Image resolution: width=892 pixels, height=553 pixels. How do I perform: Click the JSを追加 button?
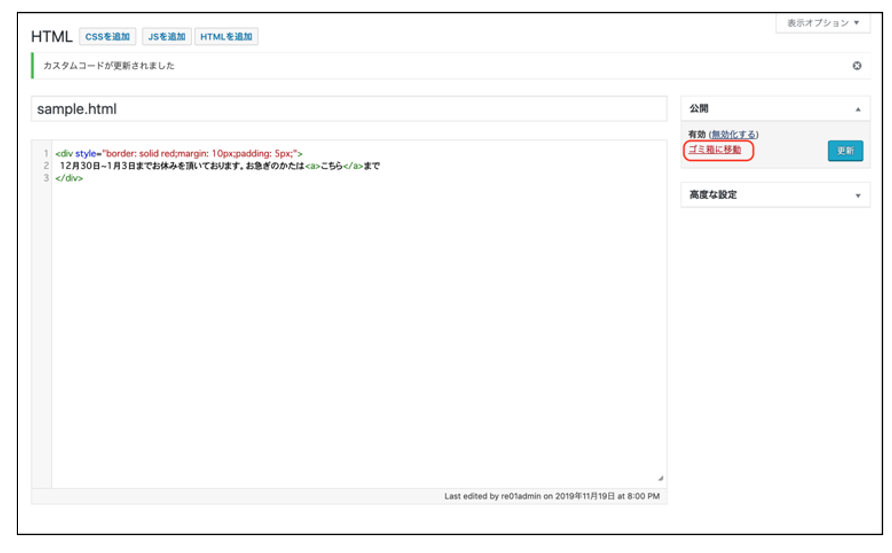[166, 37]
